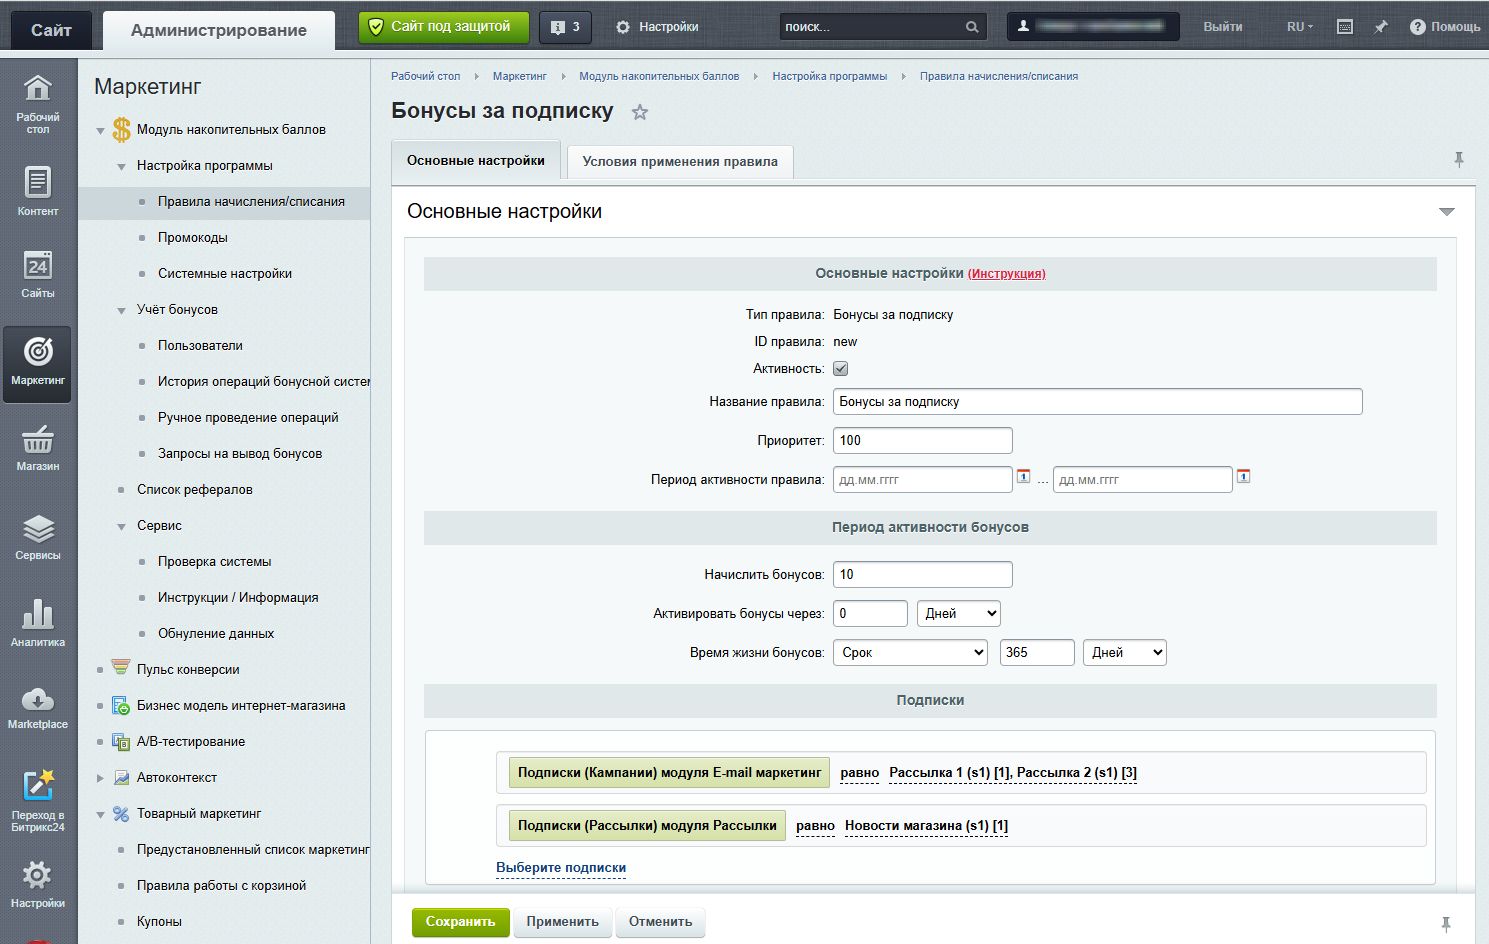Open the Сайты sidebar section
1489x944 pixels.
point(38,273)
